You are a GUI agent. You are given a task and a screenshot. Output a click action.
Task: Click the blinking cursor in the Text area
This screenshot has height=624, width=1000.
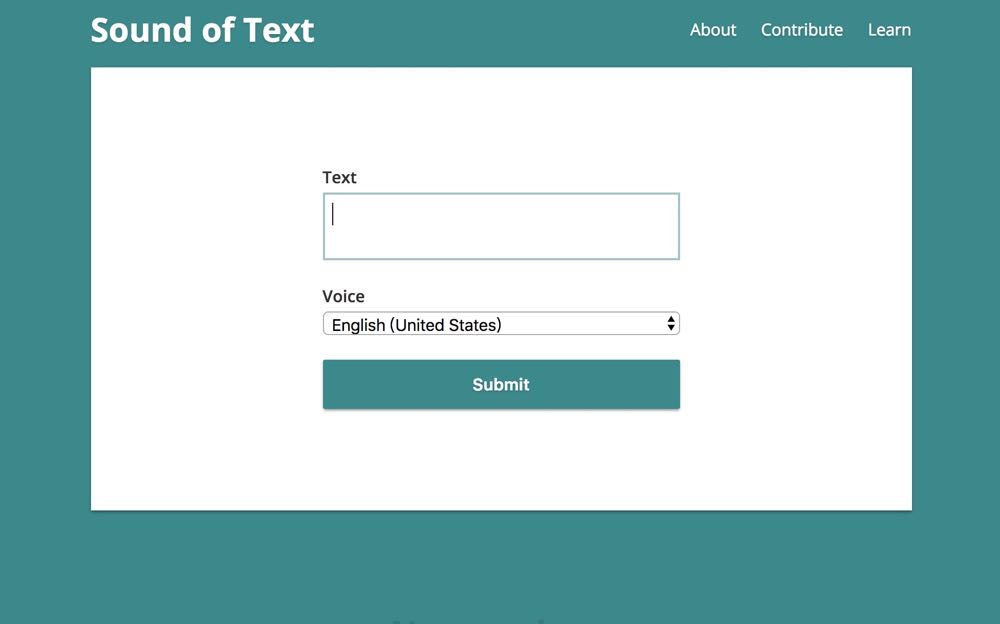click(x=333, y=214)
